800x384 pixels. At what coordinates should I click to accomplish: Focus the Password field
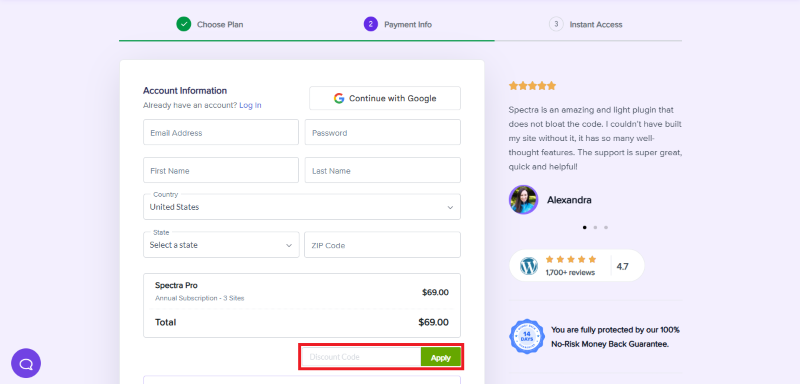pyautogui.click(x=383, y=133)
